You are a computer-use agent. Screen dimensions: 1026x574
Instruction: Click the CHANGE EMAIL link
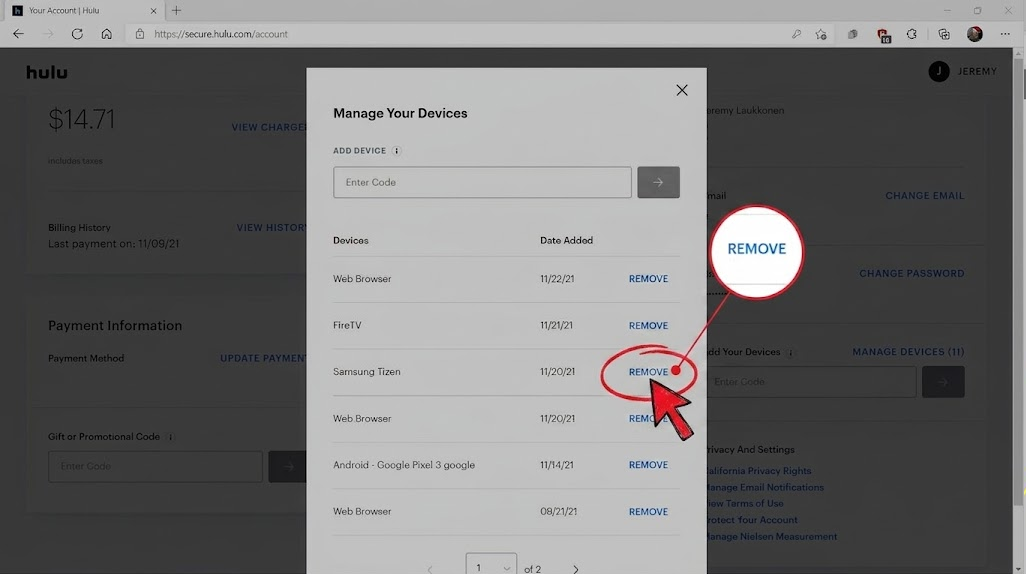(925, 196)
